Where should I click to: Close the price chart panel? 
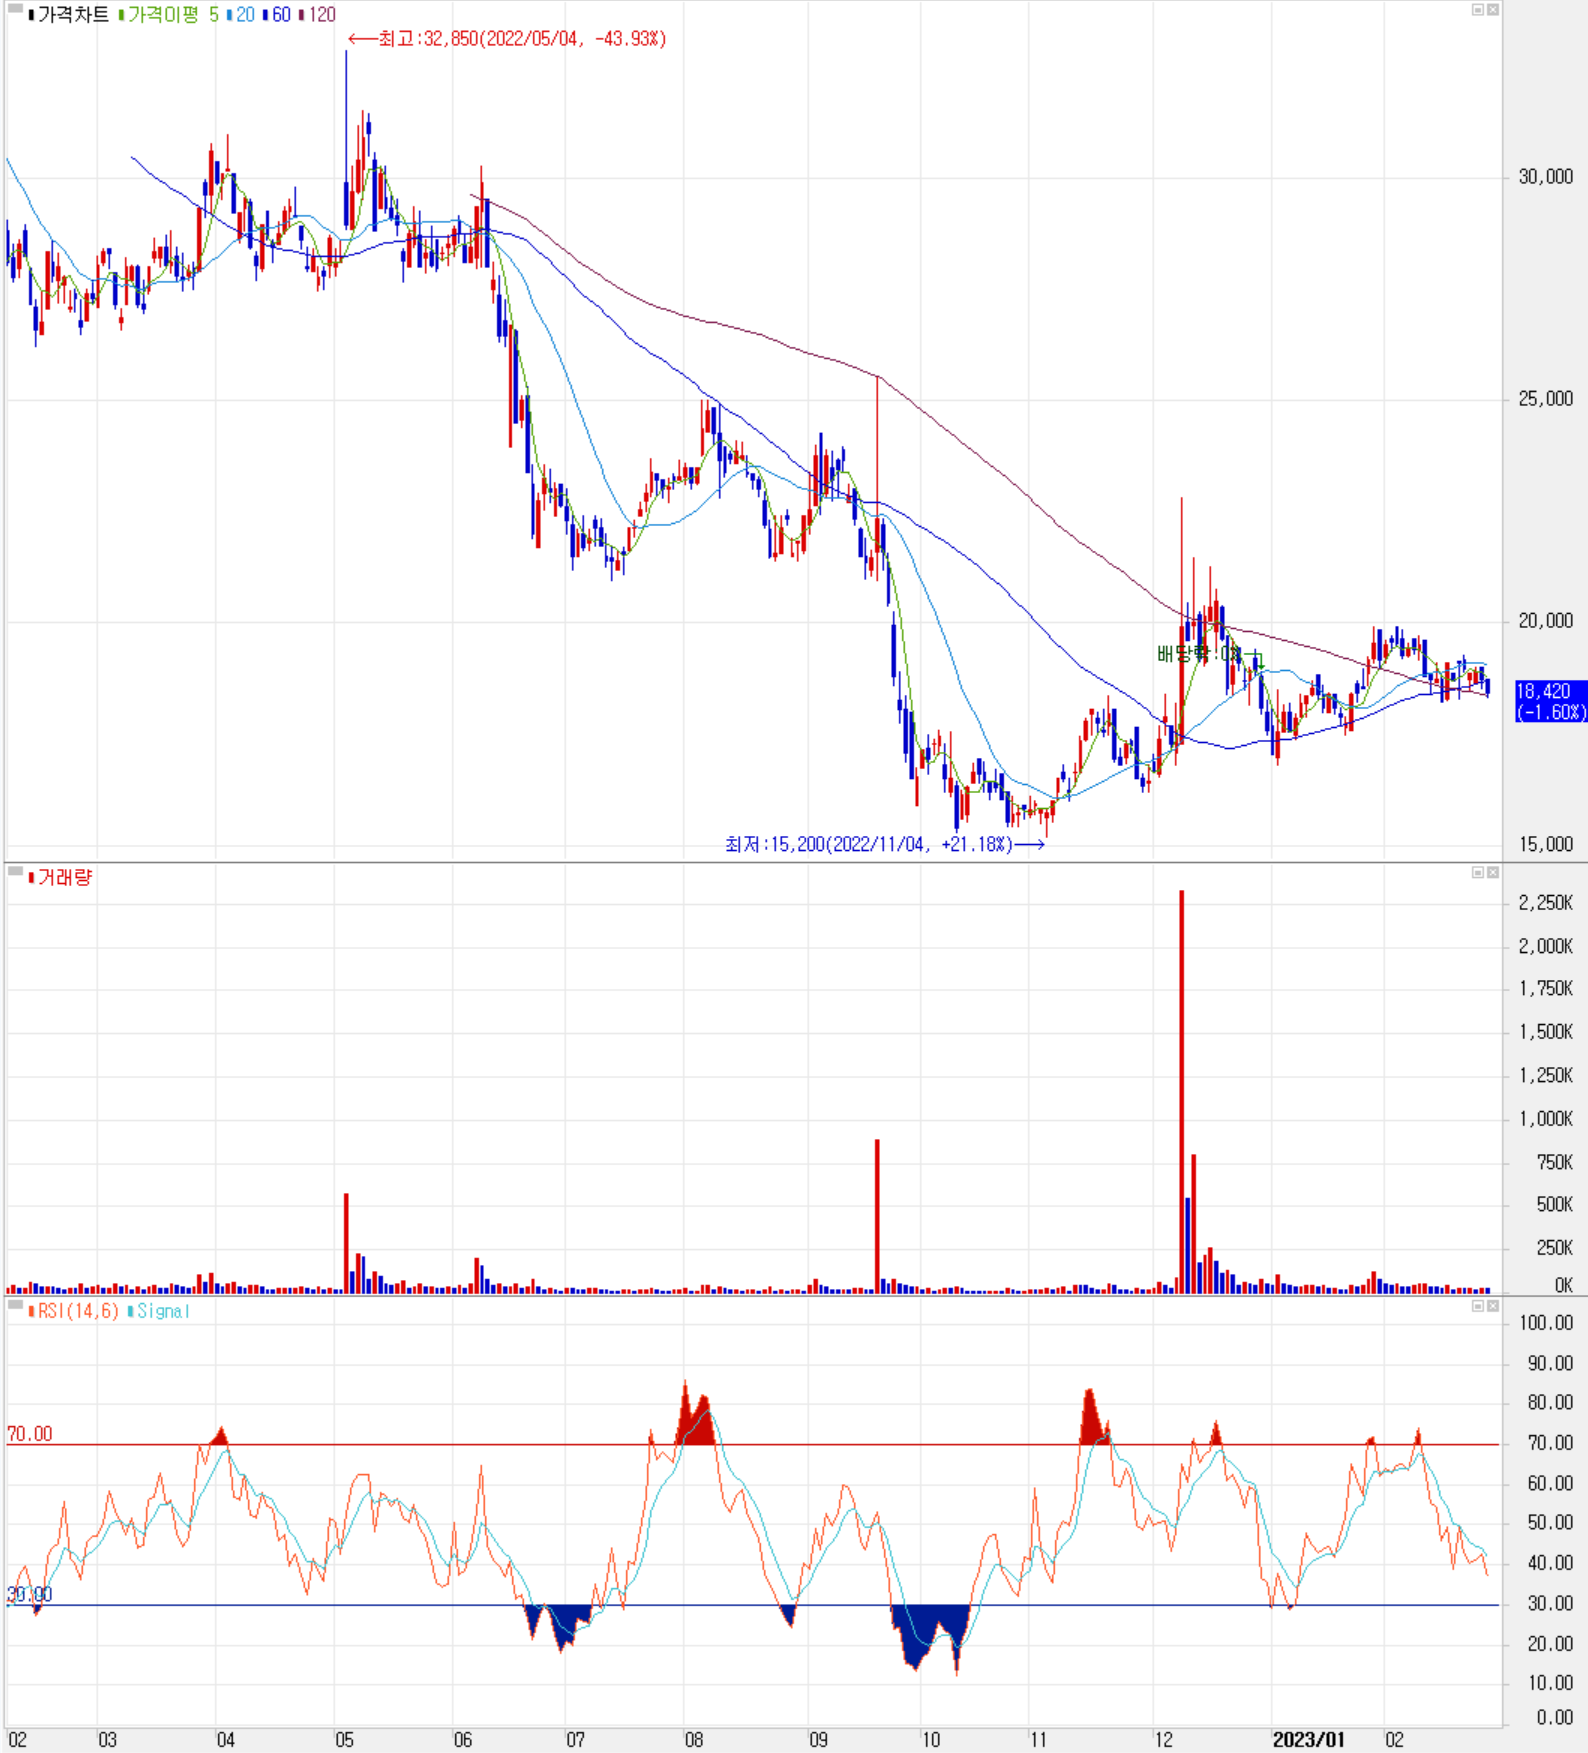click(x=1493, y=10)
